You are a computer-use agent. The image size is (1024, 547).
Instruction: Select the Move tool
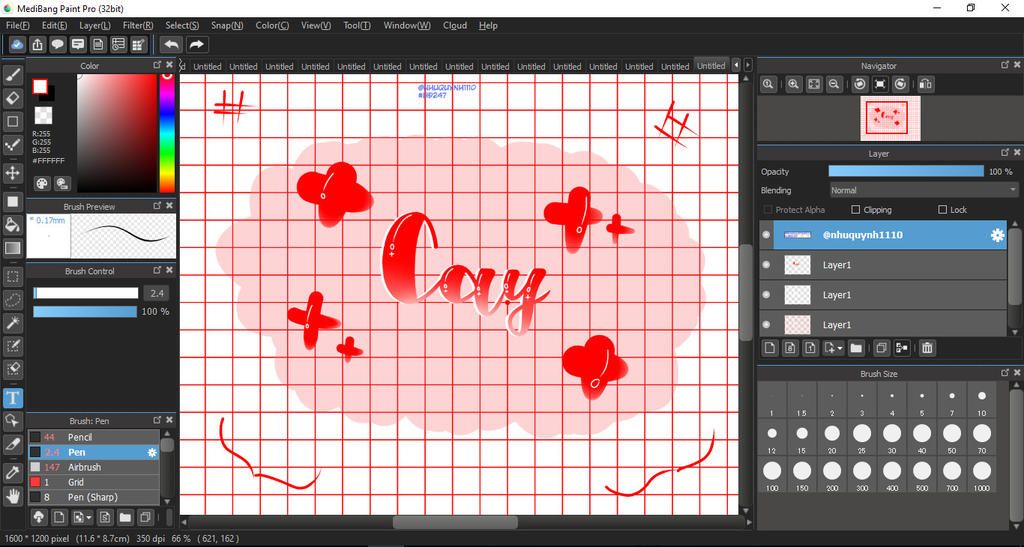(12, 173)
